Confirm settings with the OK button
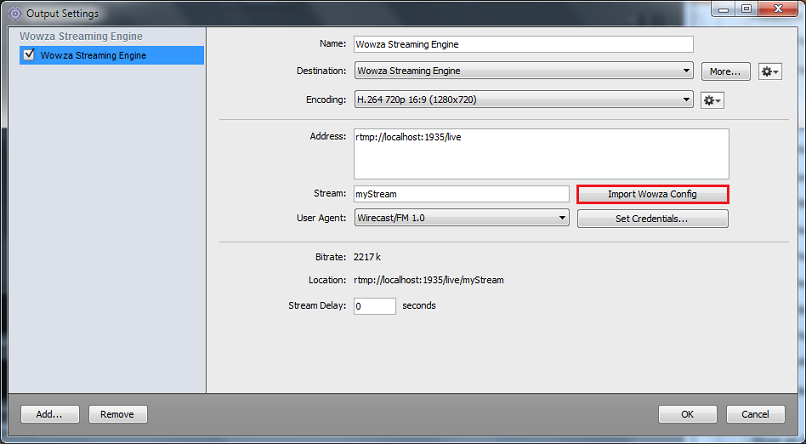806x444 pixels. [687, 414]
